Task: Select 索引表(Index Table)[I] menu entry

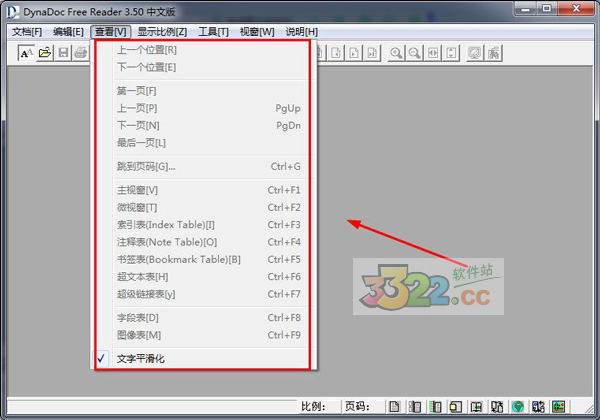Action: coord(202,225)
